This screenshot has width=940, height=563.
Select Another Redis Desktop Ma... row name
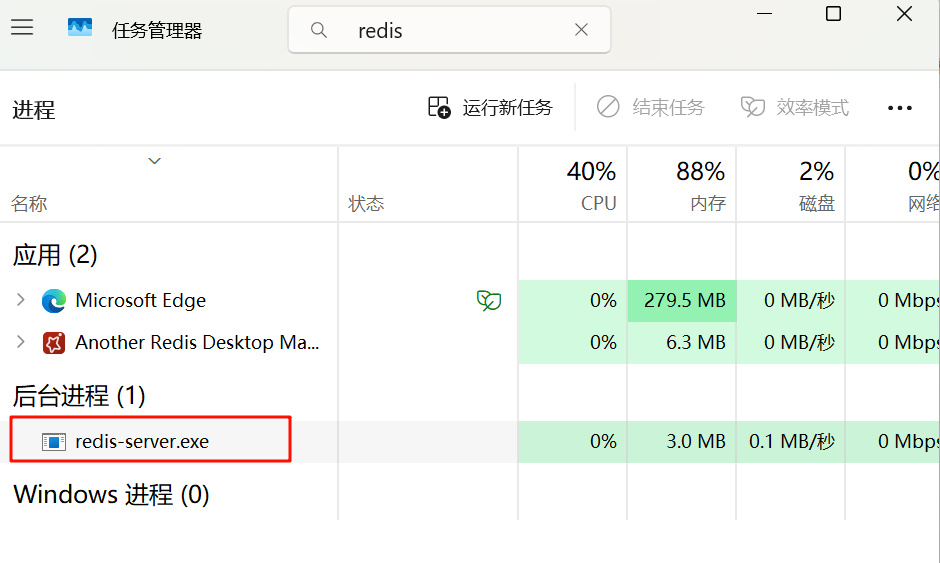click(197, 342)
